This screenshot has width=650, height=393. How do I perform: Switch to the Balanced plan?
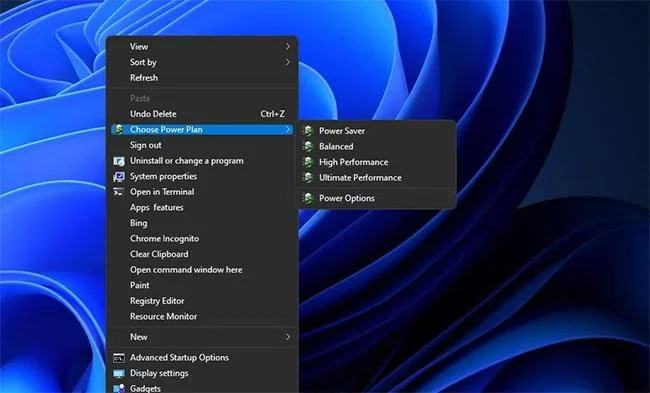coord(377,146)
